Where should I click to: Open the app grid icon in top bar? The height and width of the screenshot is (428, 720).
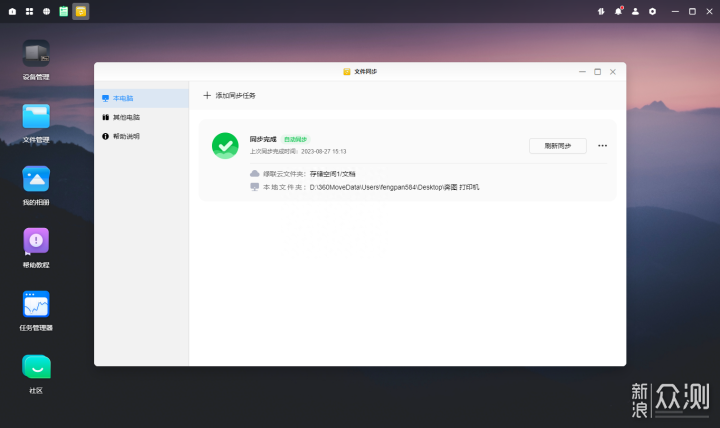pyautogui.click(x=29, y=11)
